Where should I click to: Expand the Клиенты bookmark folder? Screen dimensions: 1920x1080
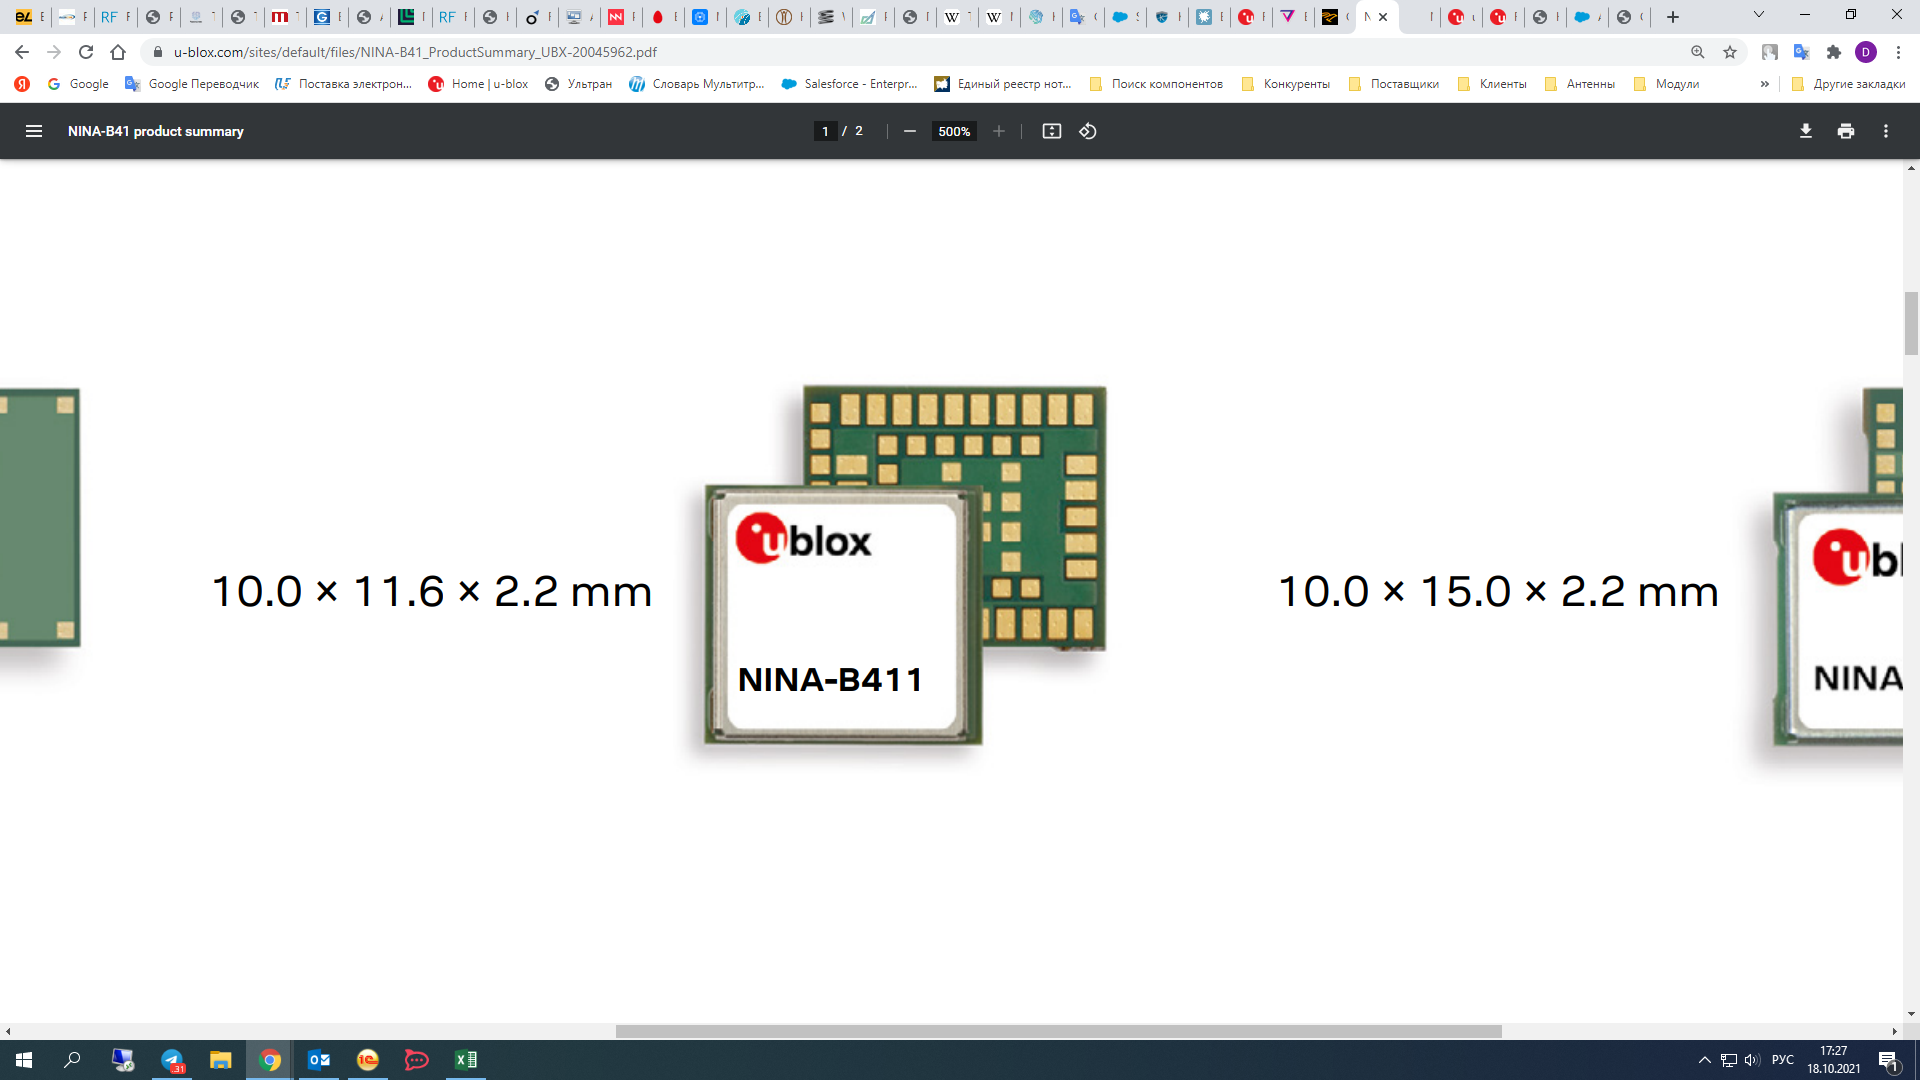click(x=1493, y=84)
